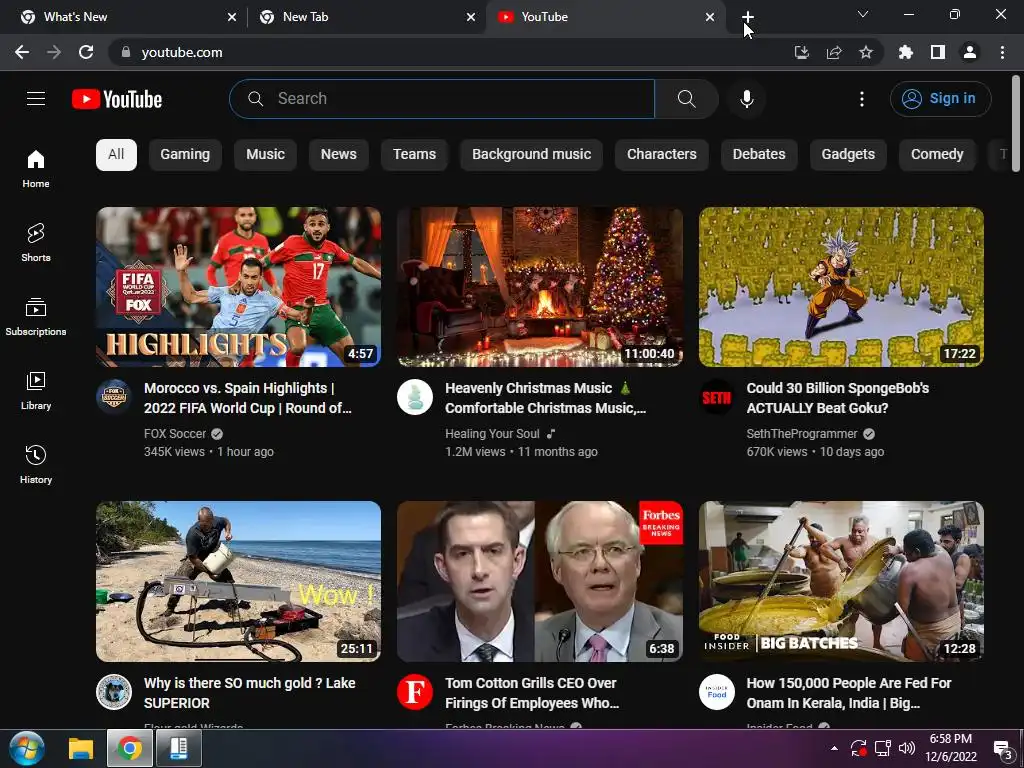Open Morocco vs. Spain Highlights title
Image resolution: width=1024 pixels, height=768 pixels.
pyautogui.click(x=248, y=398)
